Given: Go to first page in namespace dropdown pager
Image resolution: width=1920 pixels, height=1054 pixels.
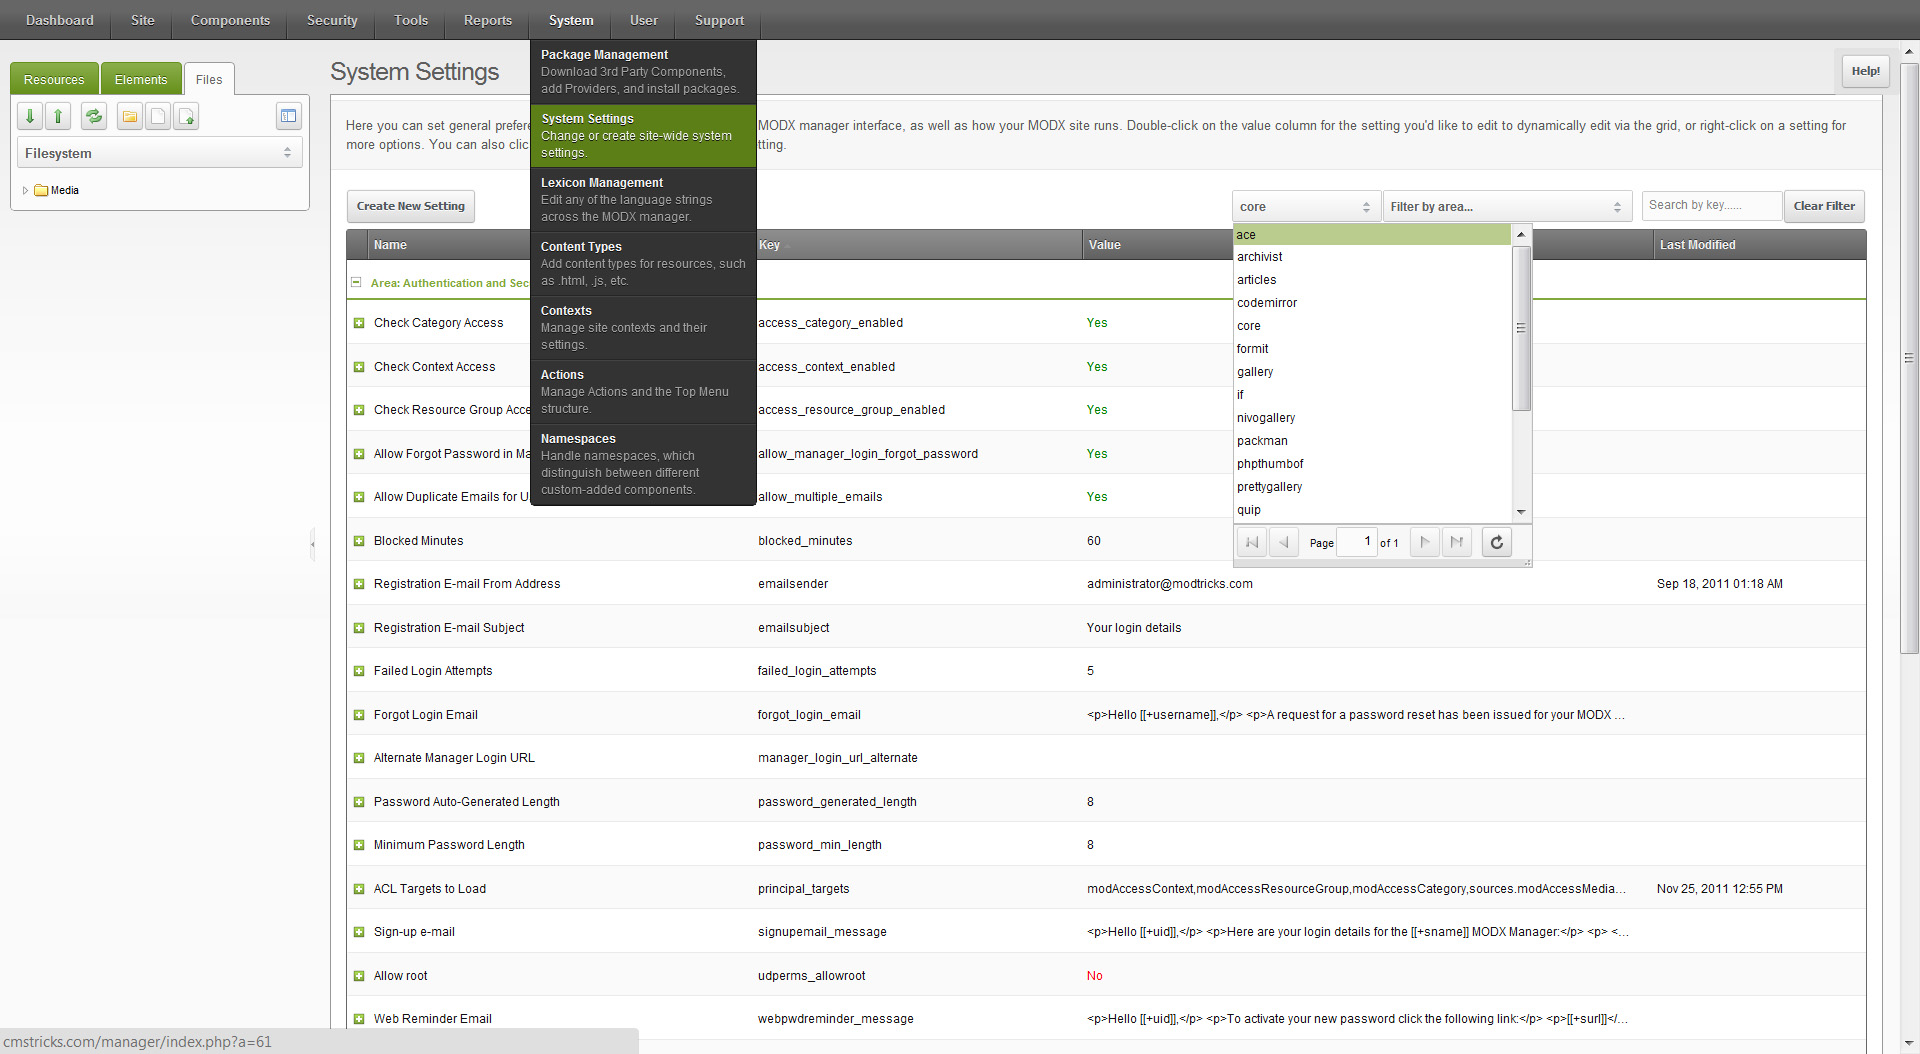Looking at the screenshot, I should click(x=1251, y=542).
